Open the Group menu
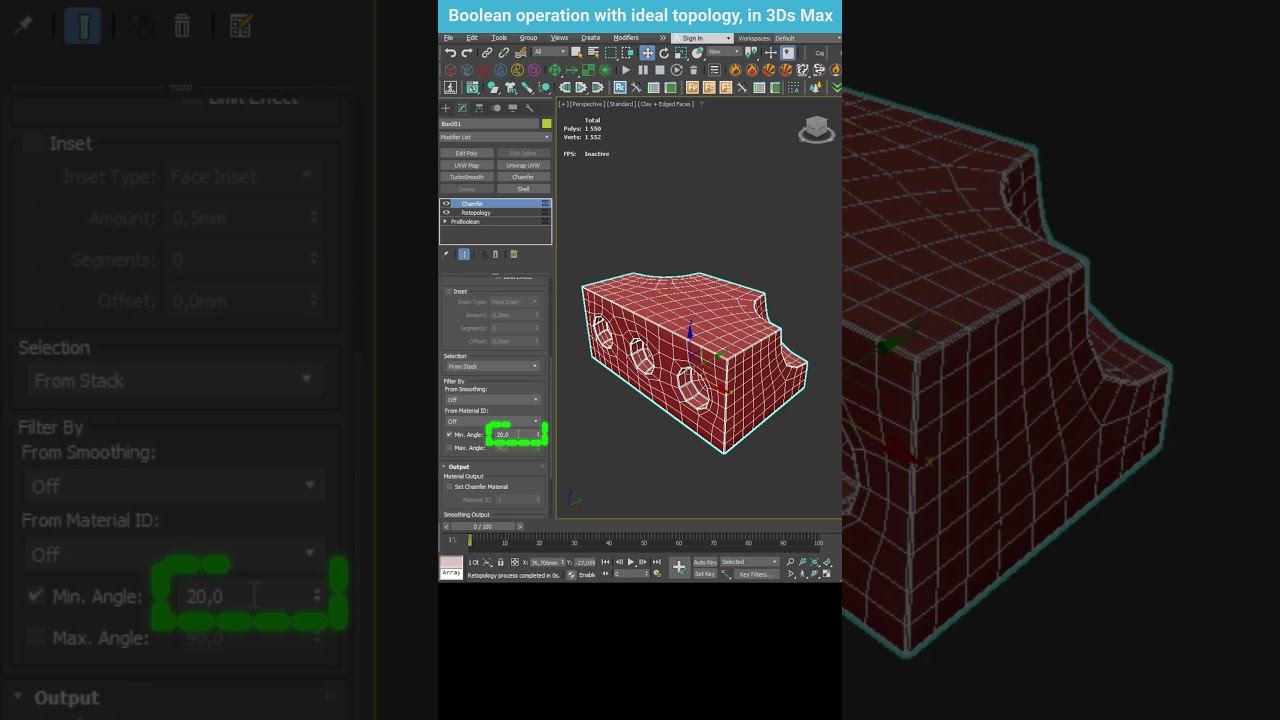This screenshot has height=720, width=1280. [x=528, y=38]
